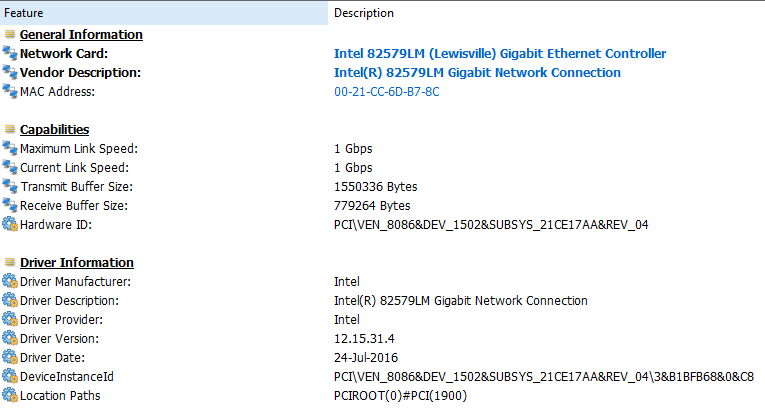Click the Intel(R) 82579LM Gigabit Network Connection link

(477, 72)
